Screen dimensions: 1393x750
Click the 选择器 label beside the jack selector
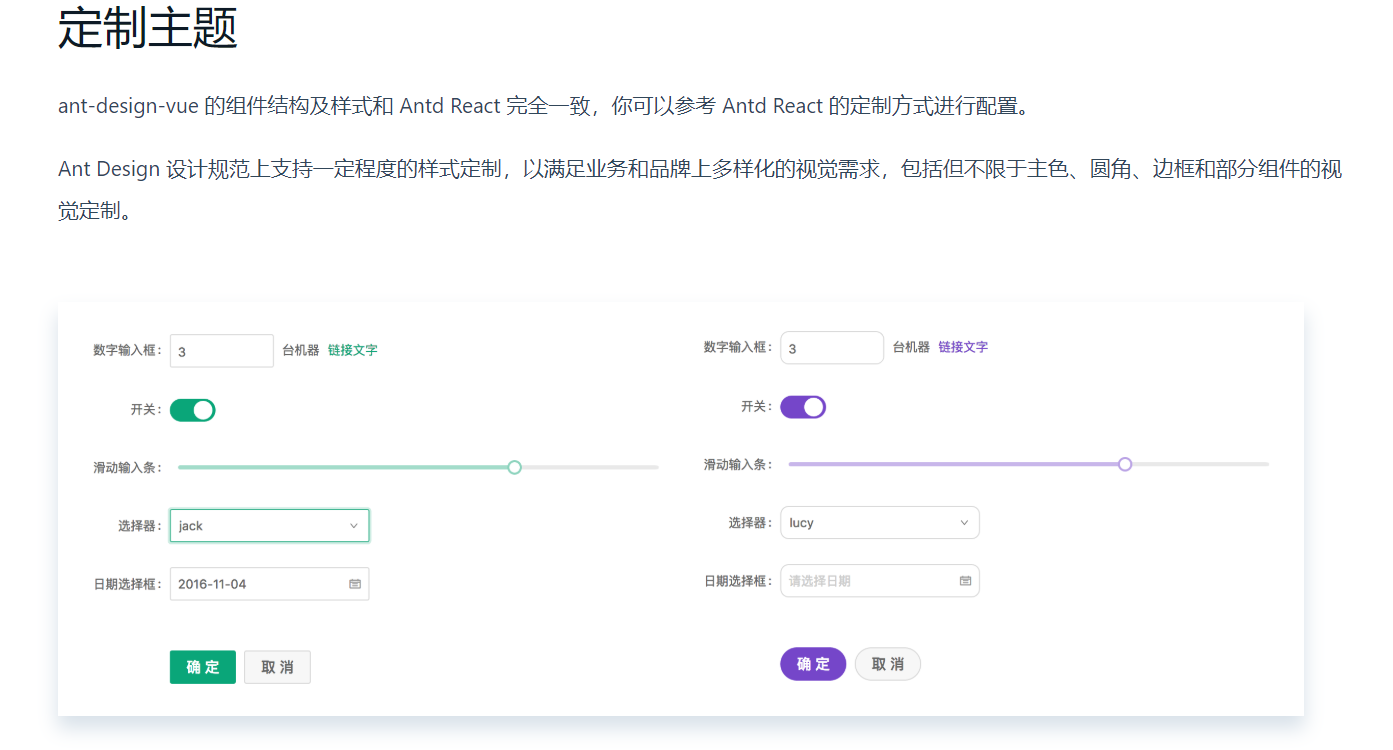tap(139, 526)
